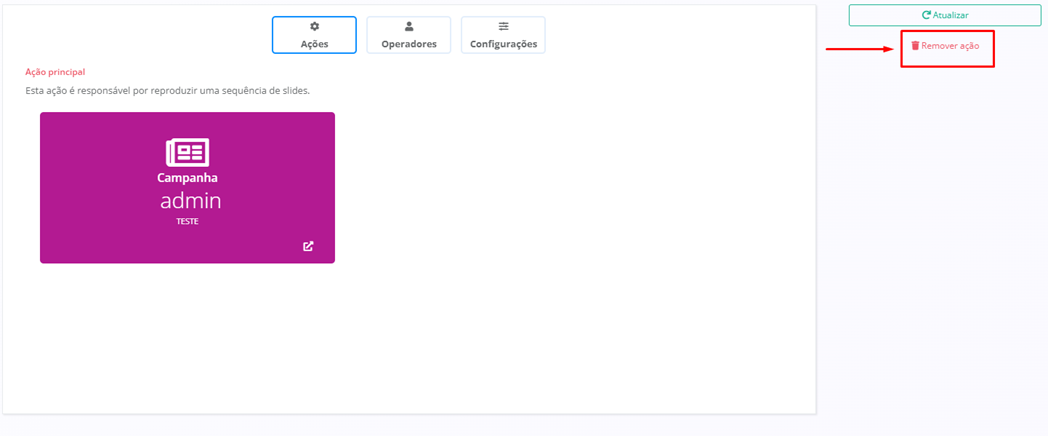
Task: Click the newspaper icon on Campanha card
Action: (187, 152)
